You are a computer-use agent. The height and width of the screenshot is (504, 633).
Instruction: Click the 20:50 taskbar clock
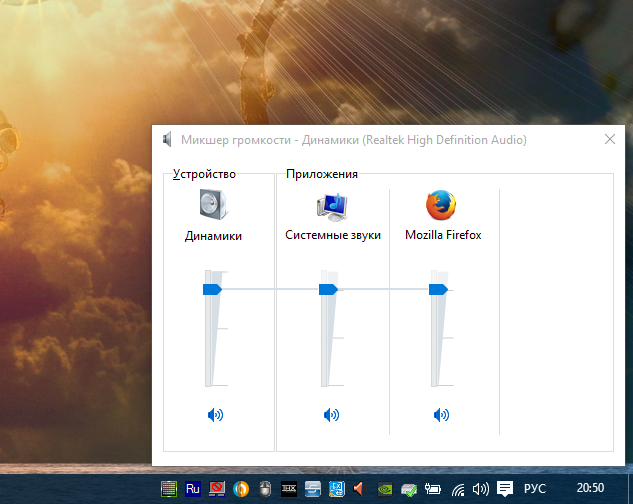(x=590, y=488)
